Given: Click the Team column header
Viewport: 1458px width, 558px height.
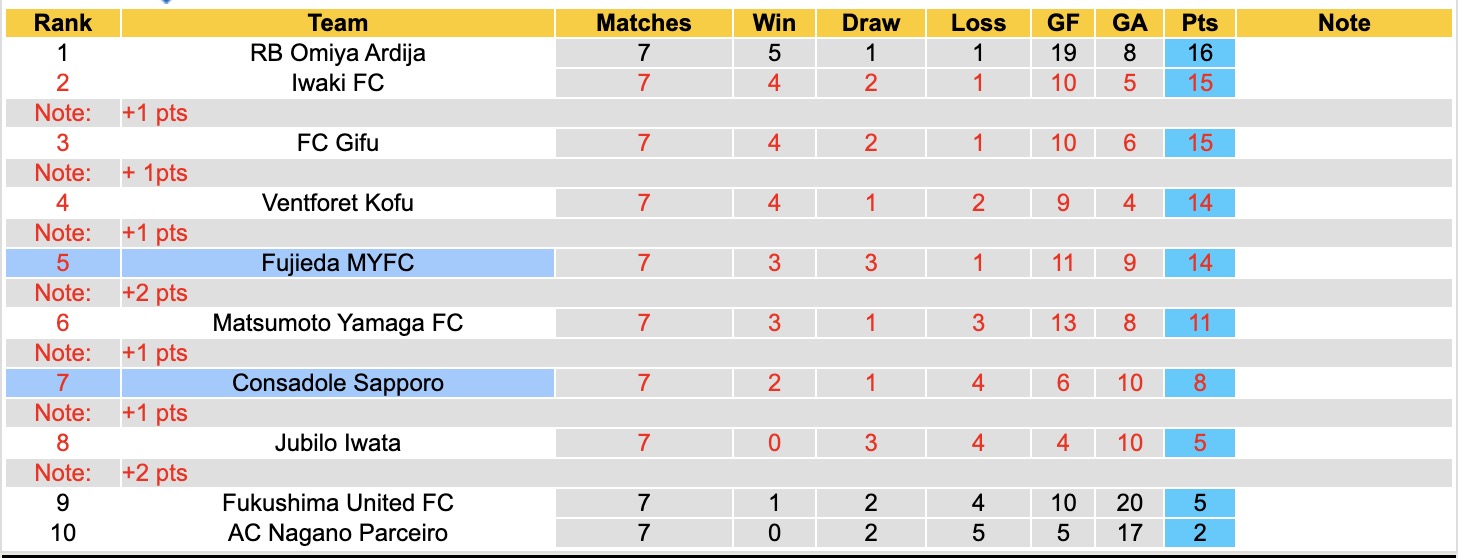Looking at the screenshot, I should point(338,23).
